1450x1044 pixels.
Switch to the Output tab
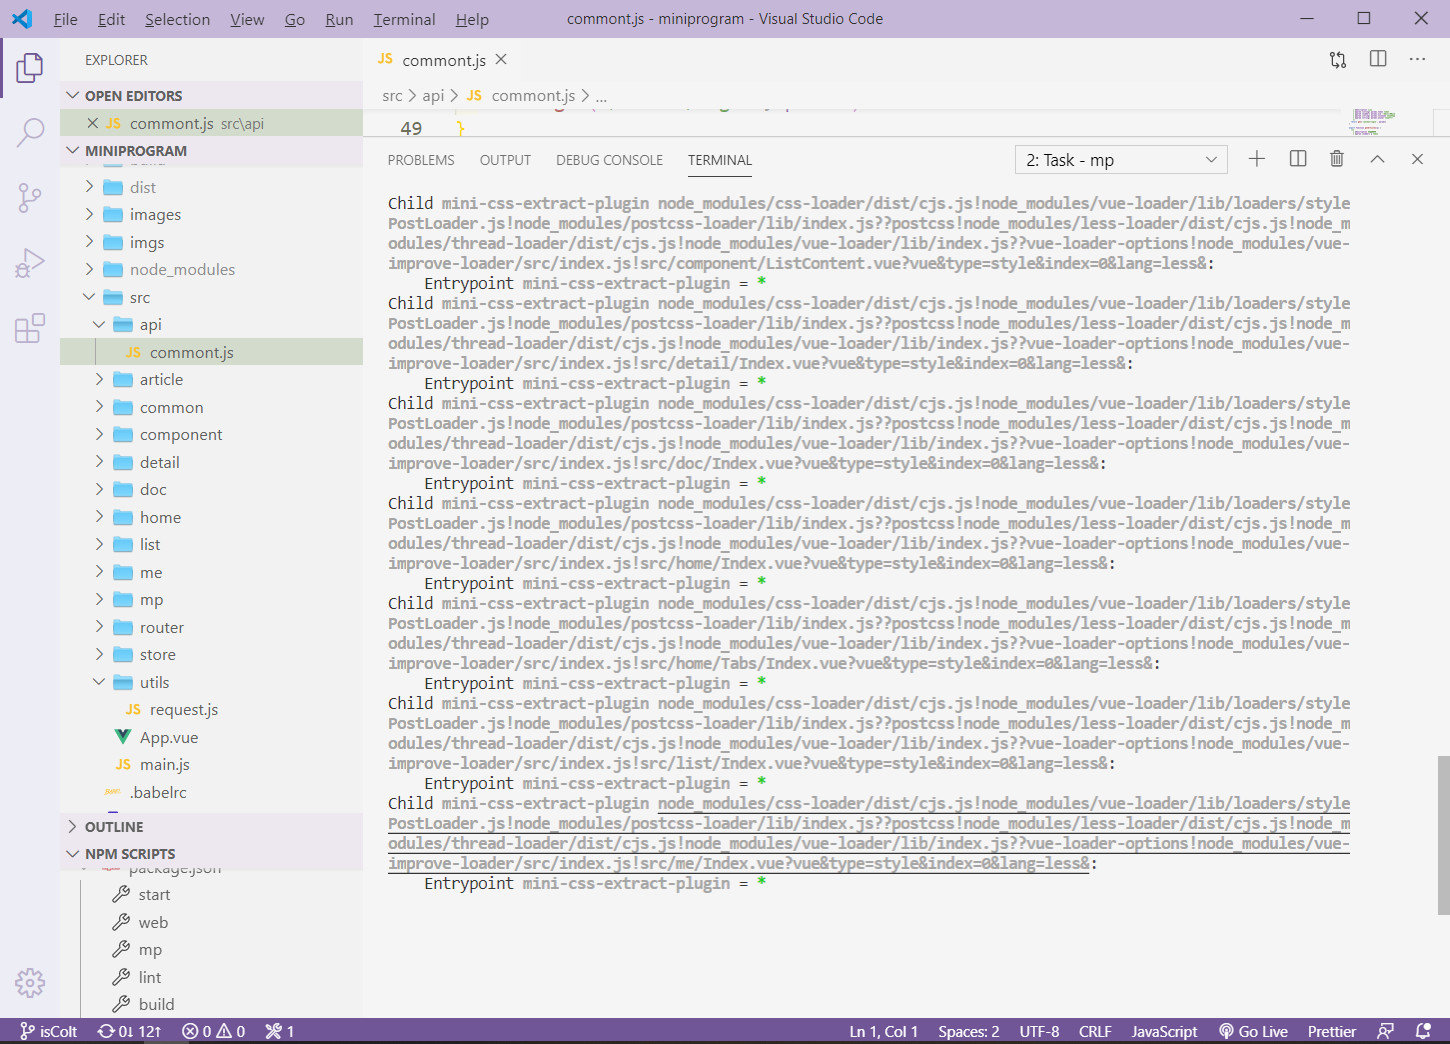[x=505, y=160]
